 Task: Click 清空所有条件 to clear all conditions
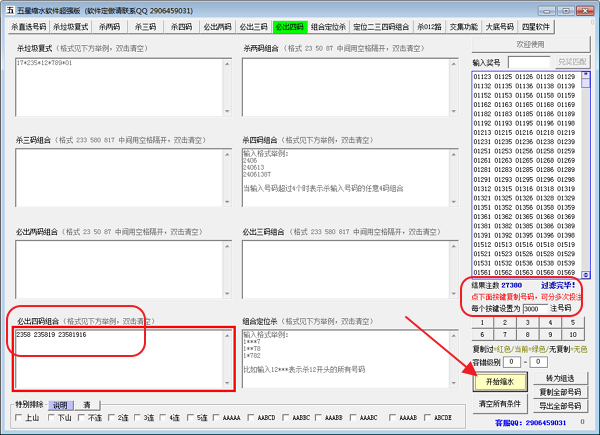coord(499,403)
